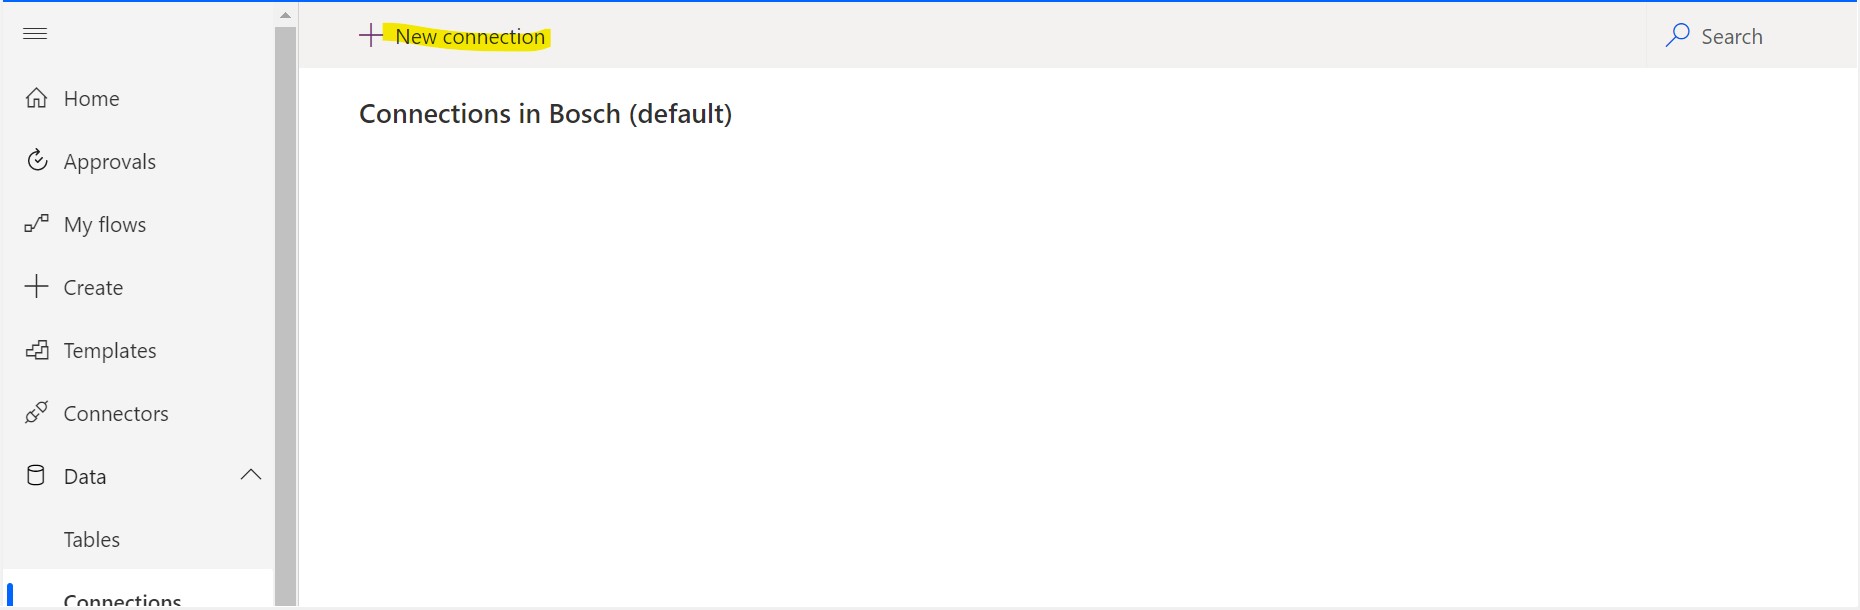Click the Connectors plug icon
1860x610 pixels.
coord(37,413)
